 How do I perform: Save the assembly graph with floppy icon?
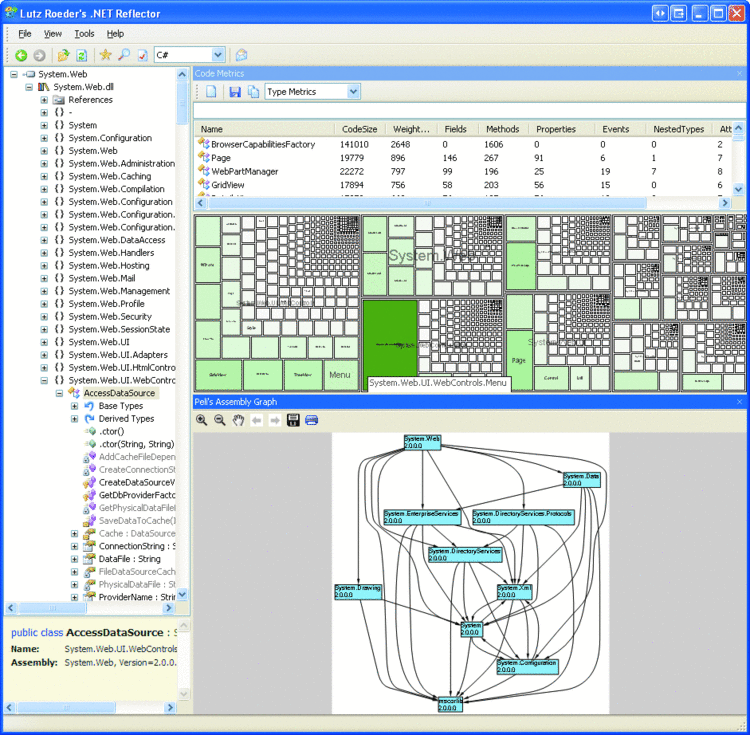[293, 420]
